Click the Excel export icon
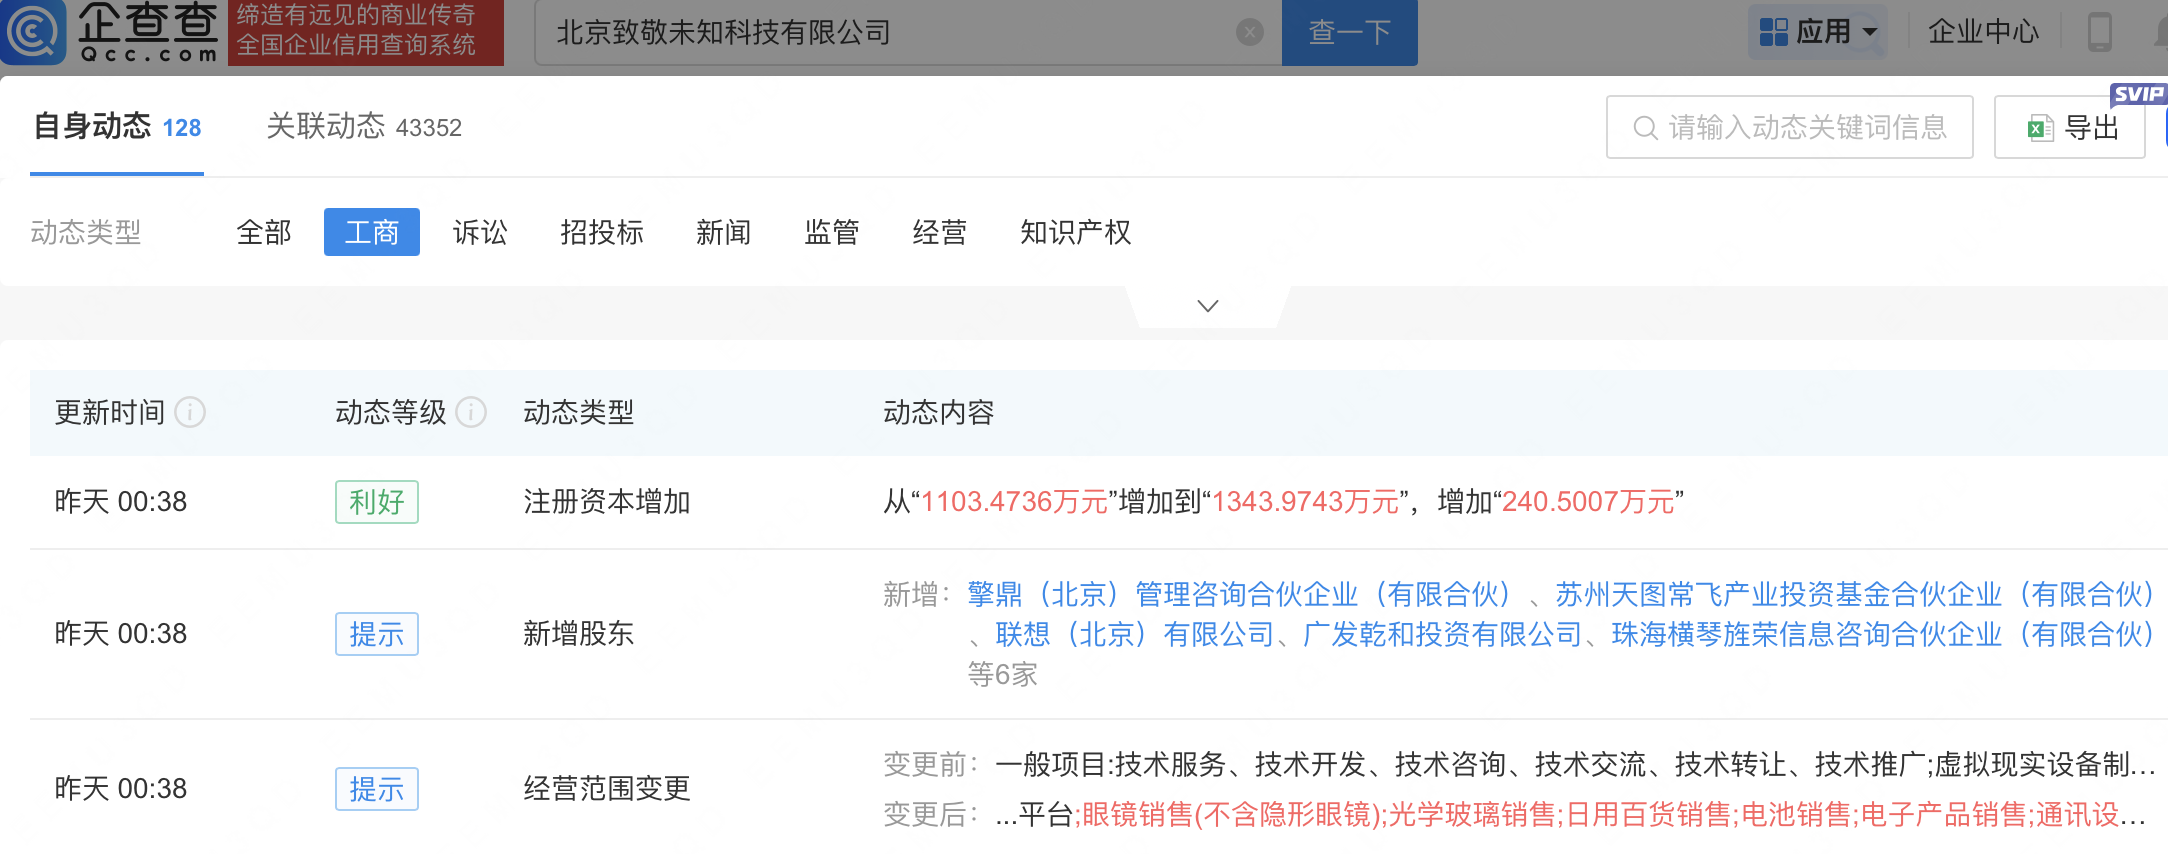Image resolution: width=2168 pixels, height=854 pixels. pos(2039,128)
